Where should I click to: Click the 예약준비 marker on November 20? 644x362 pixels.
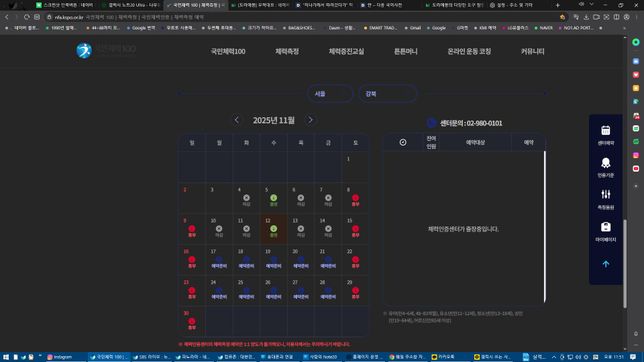pyautogui.click(x=301, y=262)
